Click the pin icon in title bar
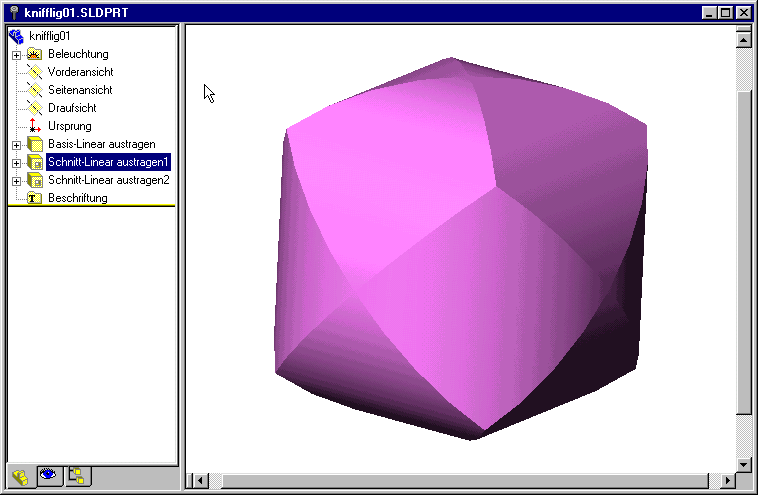Image resolution: width=758 pixels, height=495 pixels. 15,12
